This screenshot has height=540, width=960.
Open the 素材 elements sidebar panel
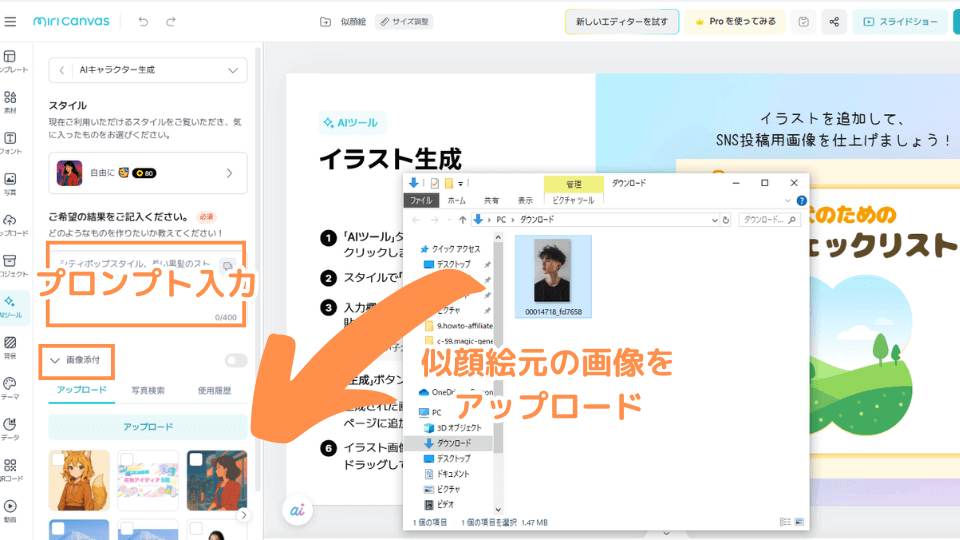(x=10, y=102)
